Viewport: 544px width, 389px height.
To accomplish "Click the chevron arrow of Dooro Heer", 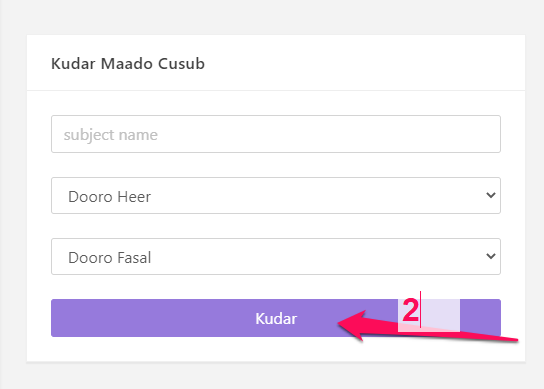I will 491,195.
